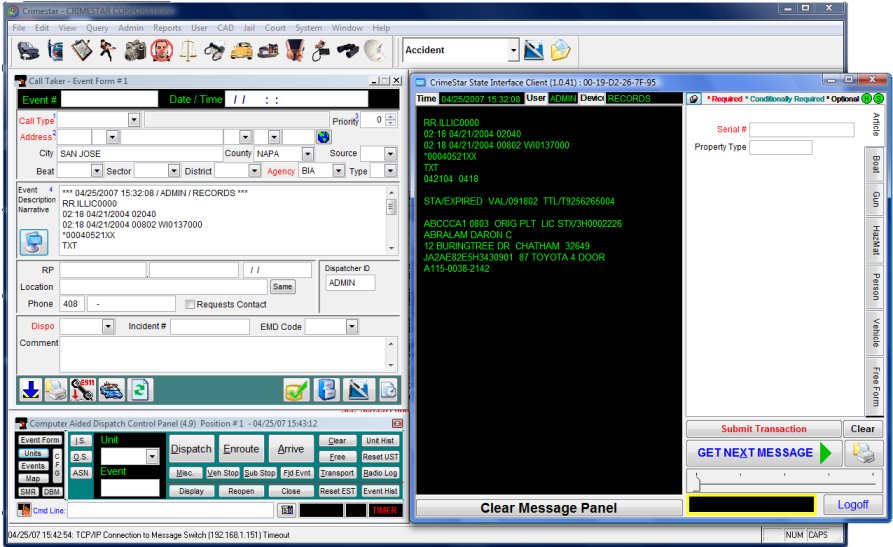Expand the Call Type dropdown
893x547 pixels.
click(x=134, y=120)
